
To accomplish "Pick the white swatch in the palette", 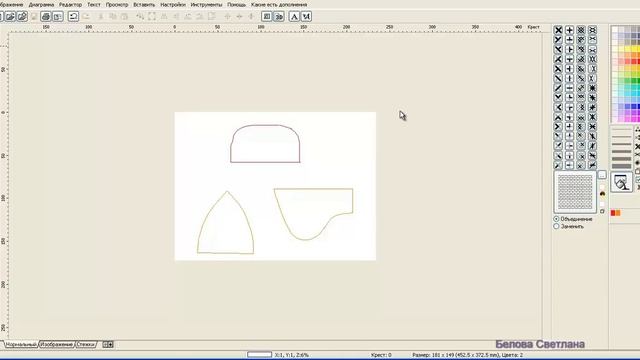I will (x=615, y=29).
